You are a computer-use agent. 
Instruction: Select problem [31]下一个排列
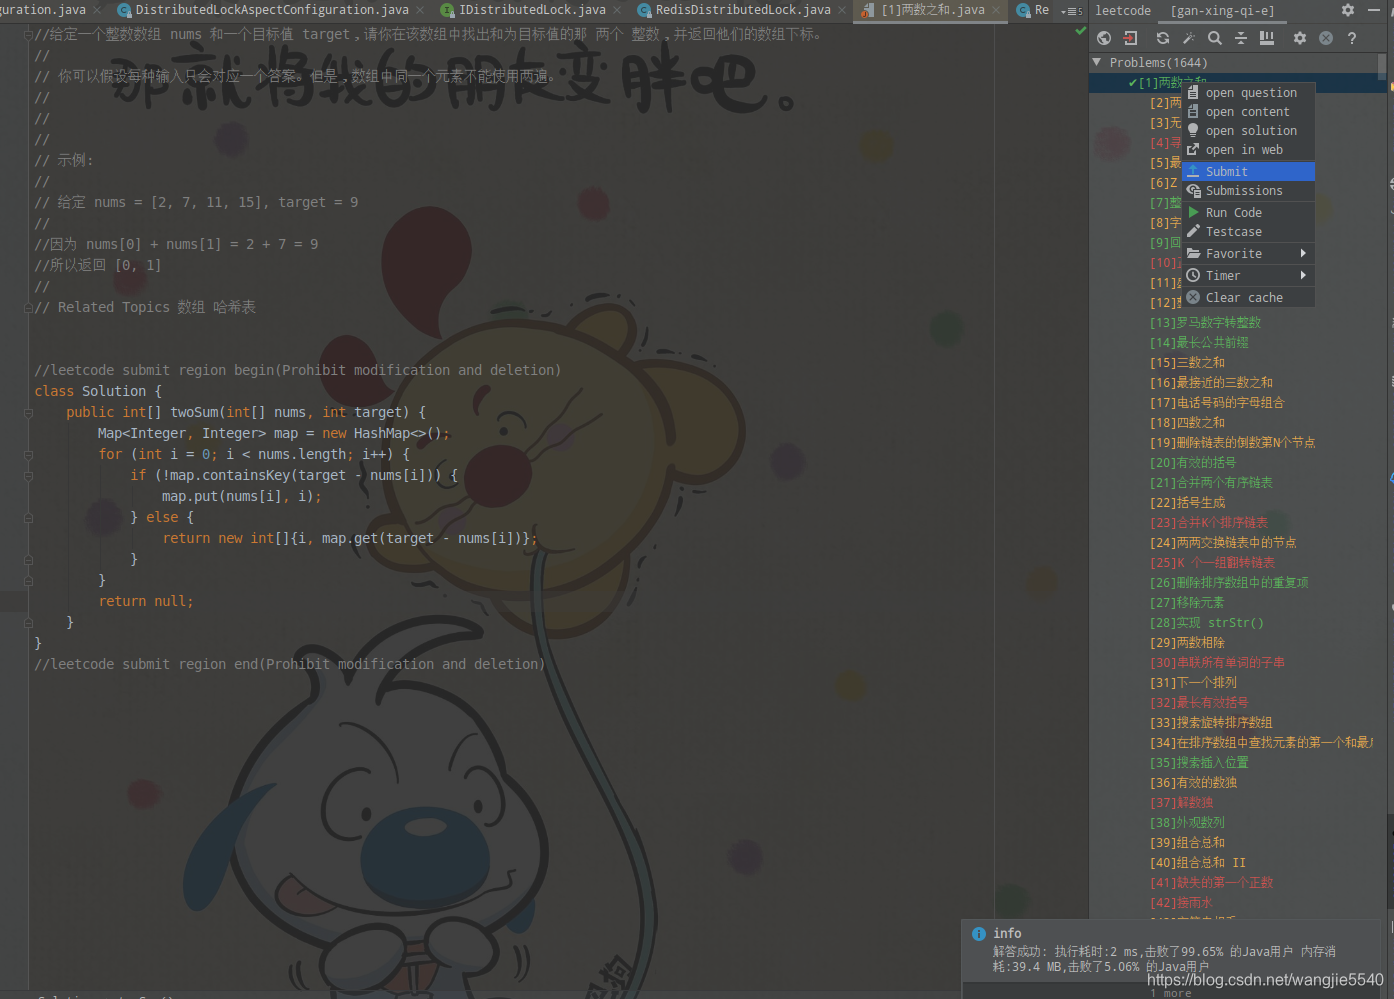(1193, 682)
